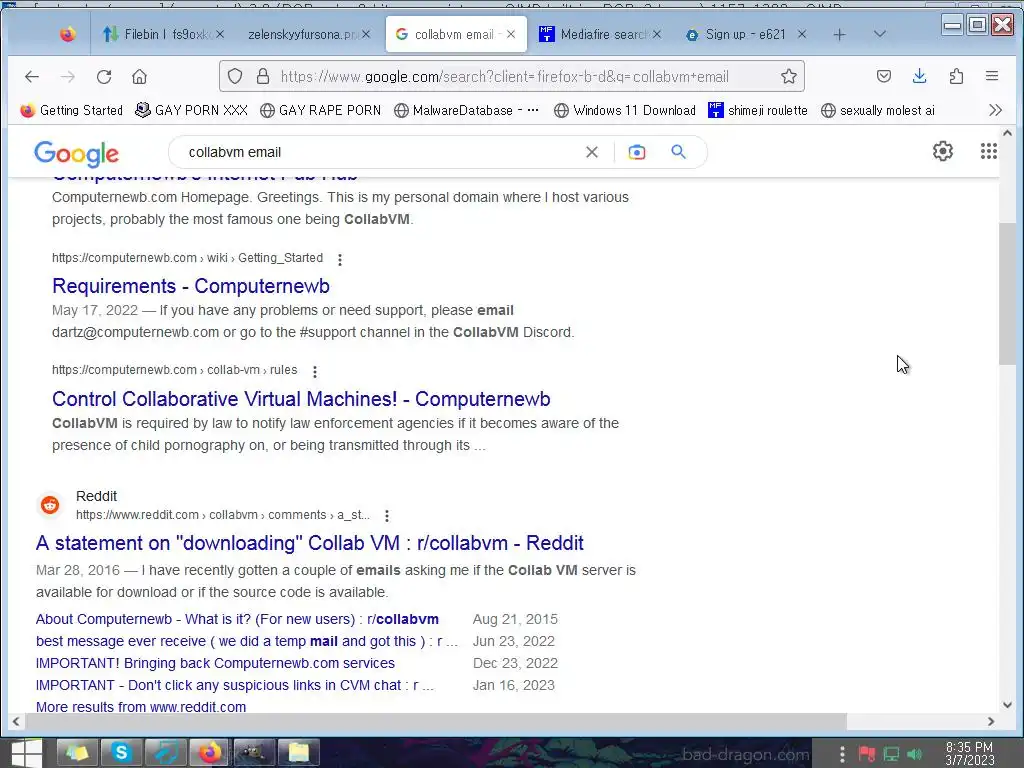
Task: Open the Firefox application menu
Action: 991,76
